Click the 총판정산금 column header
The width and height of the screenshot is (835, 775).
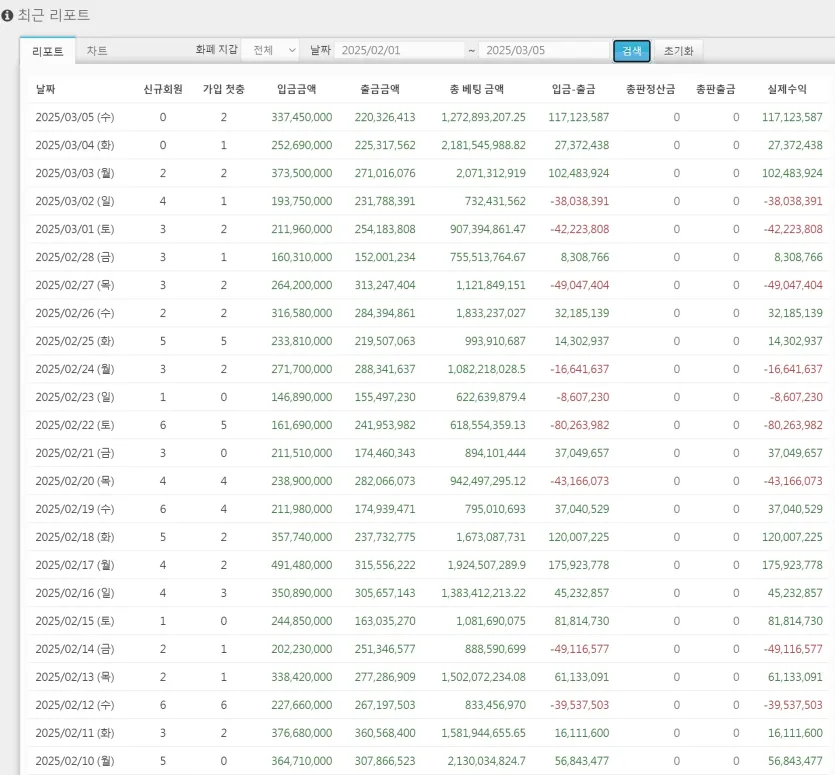pyautogui.click(x=650, y=89)
